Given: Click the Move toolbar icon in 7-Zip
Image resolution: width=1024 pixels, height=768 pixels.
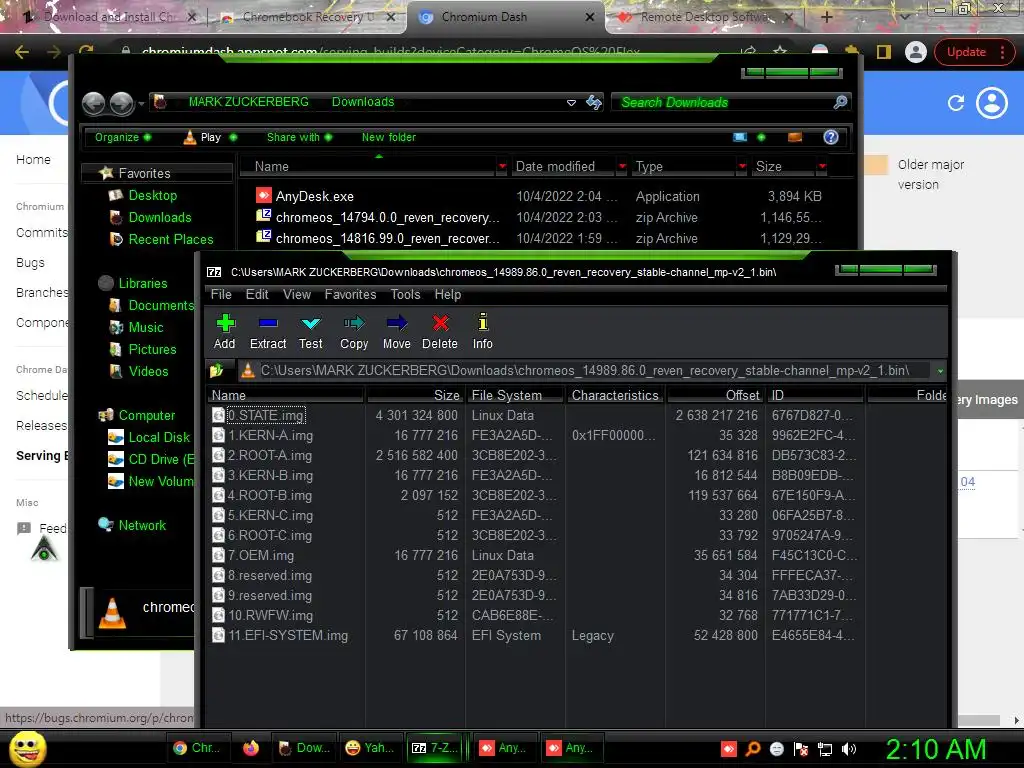Looking at the screenshot, I should pos(396,331).
